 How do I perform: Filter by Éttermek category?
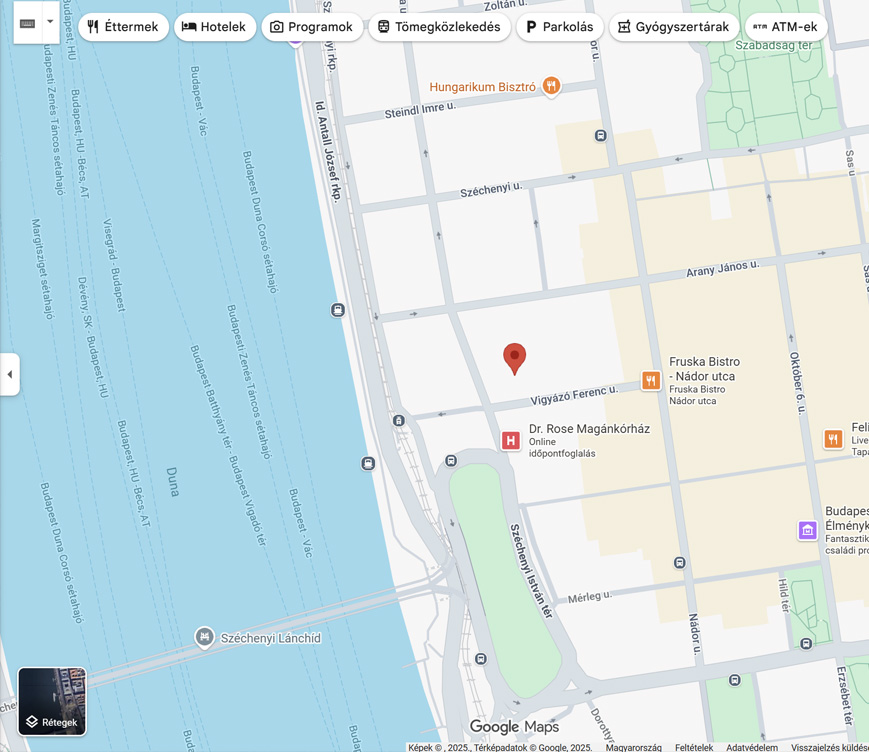(x=123, y=27)
